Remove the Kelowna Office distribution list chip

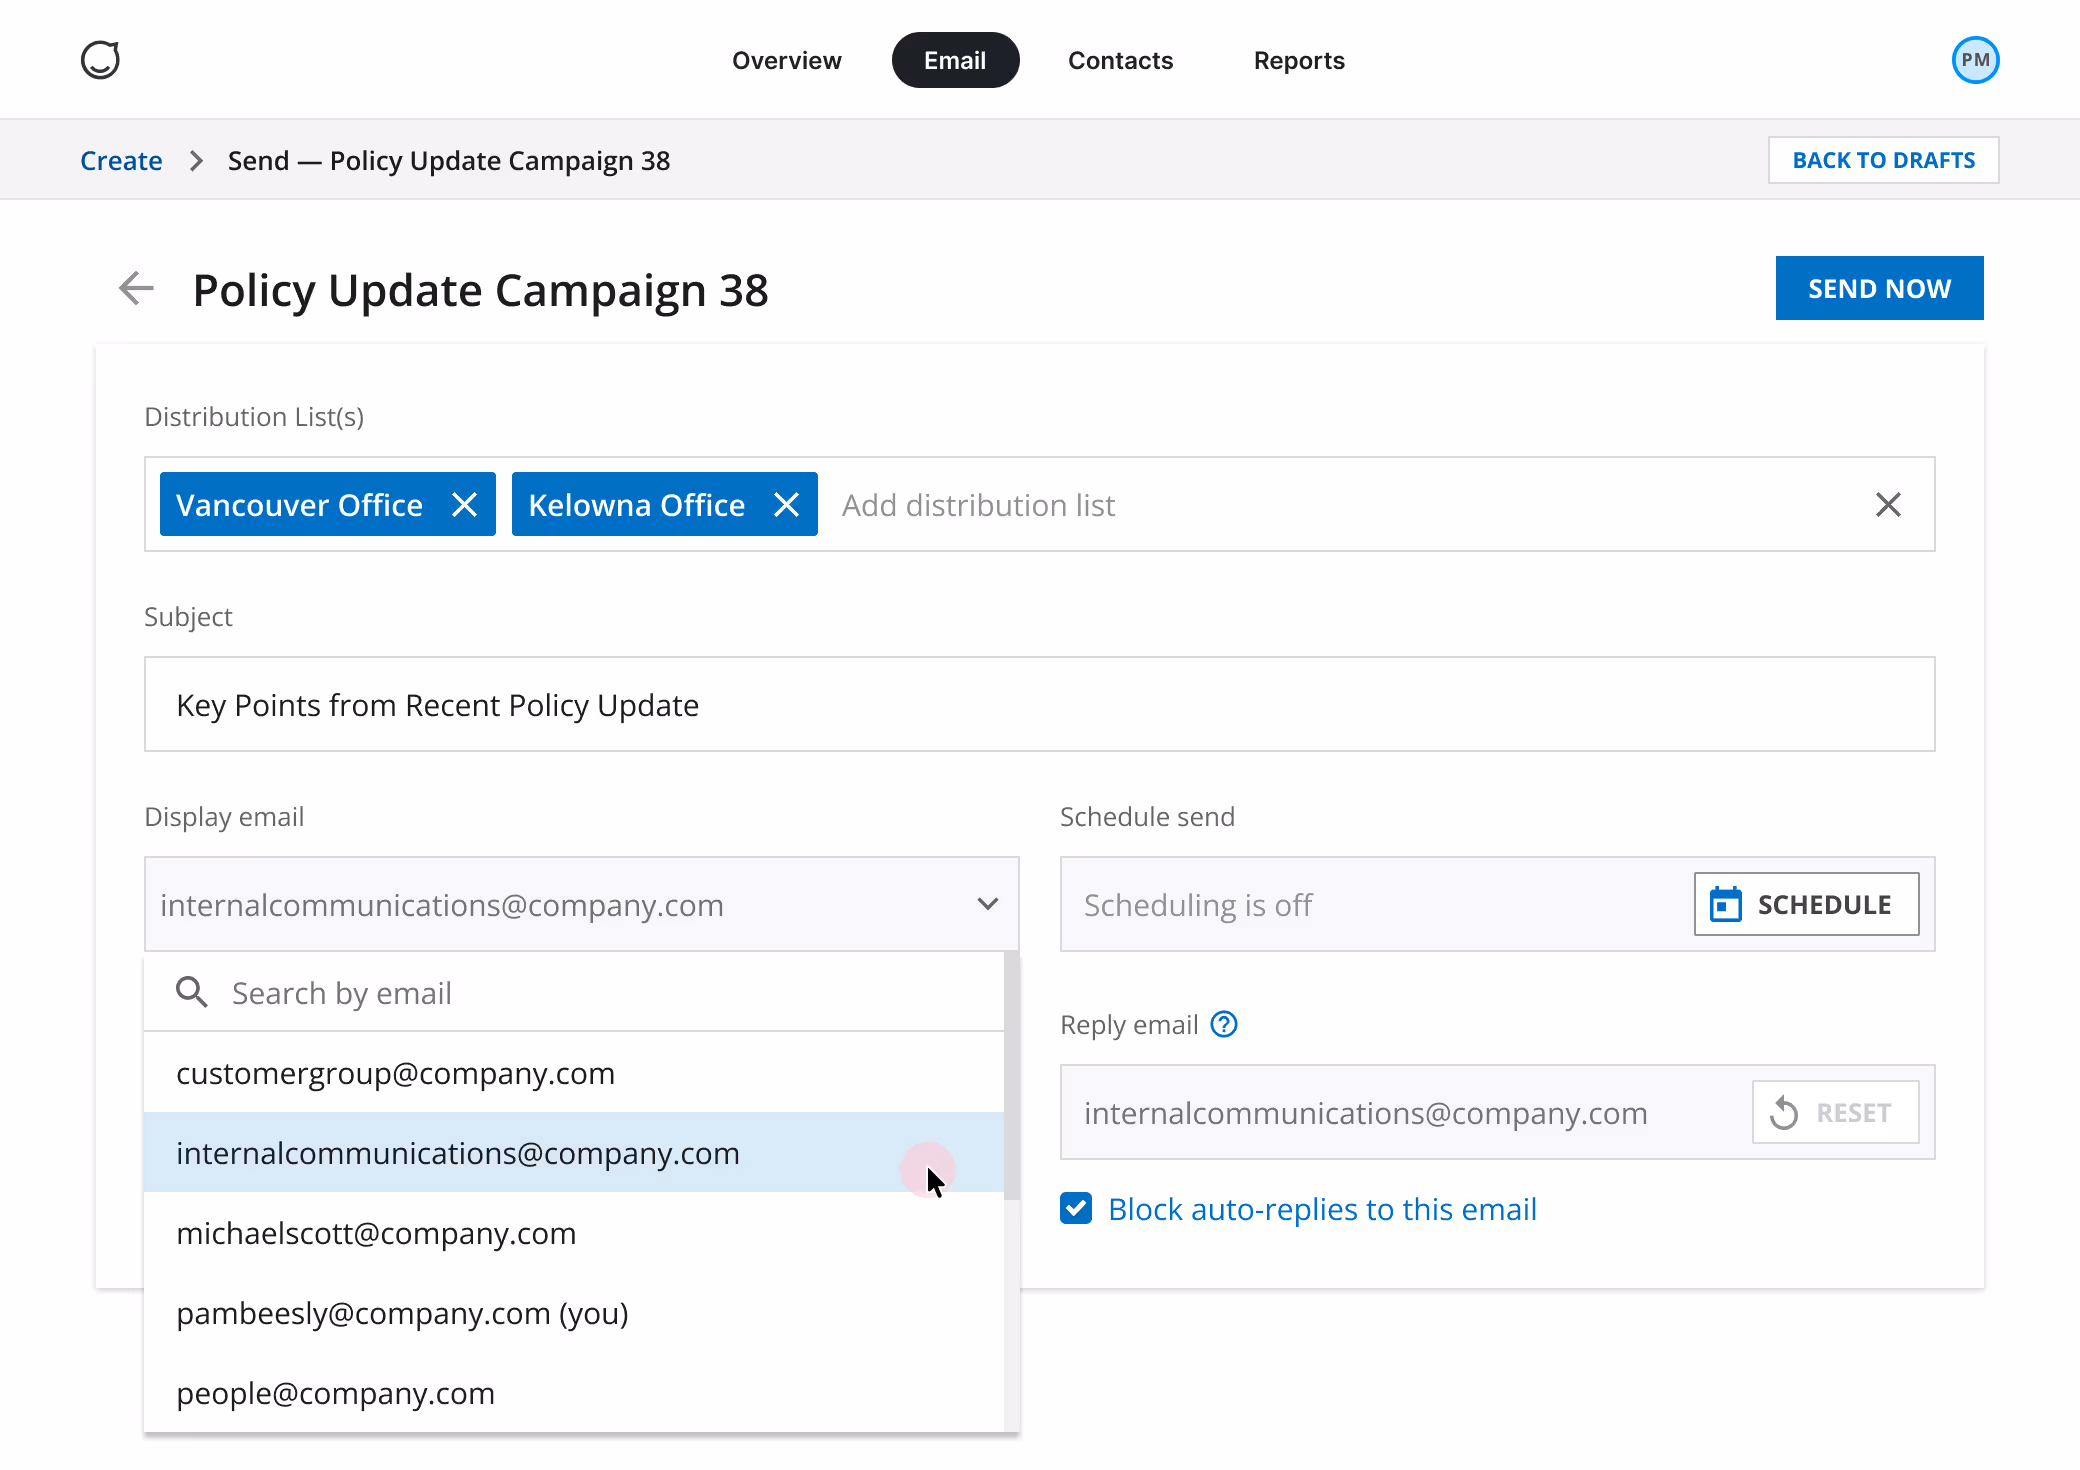click(786, 504)
